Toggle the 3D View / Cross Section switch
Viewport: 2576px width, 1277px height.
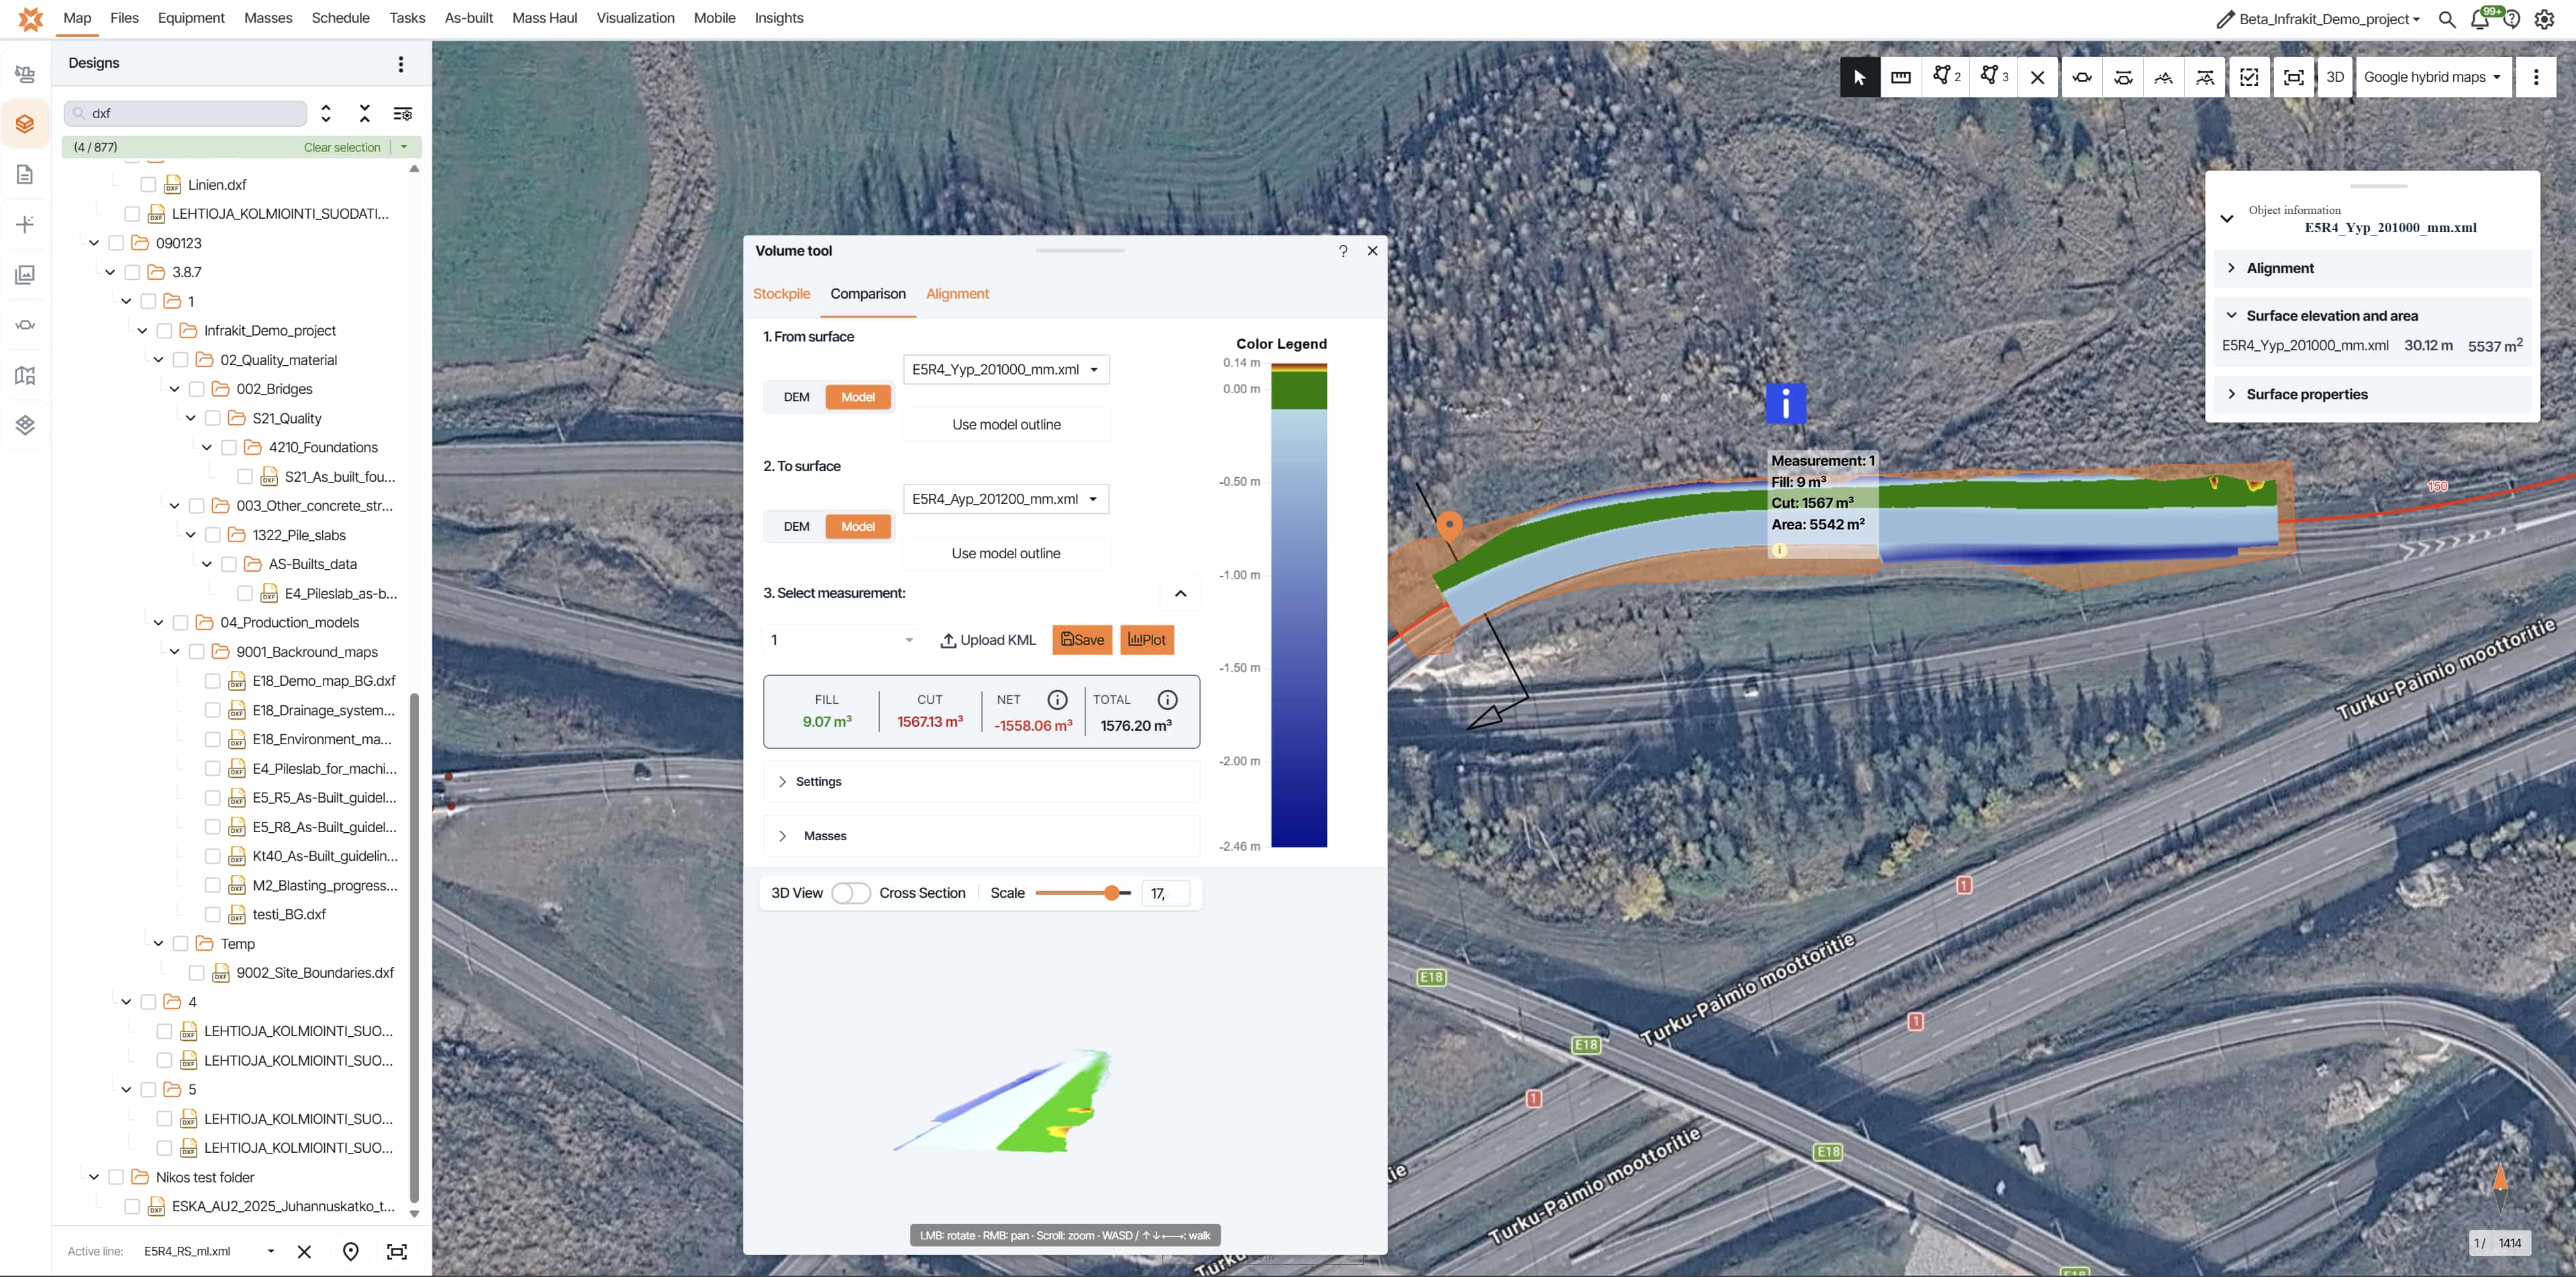[850, 893]
